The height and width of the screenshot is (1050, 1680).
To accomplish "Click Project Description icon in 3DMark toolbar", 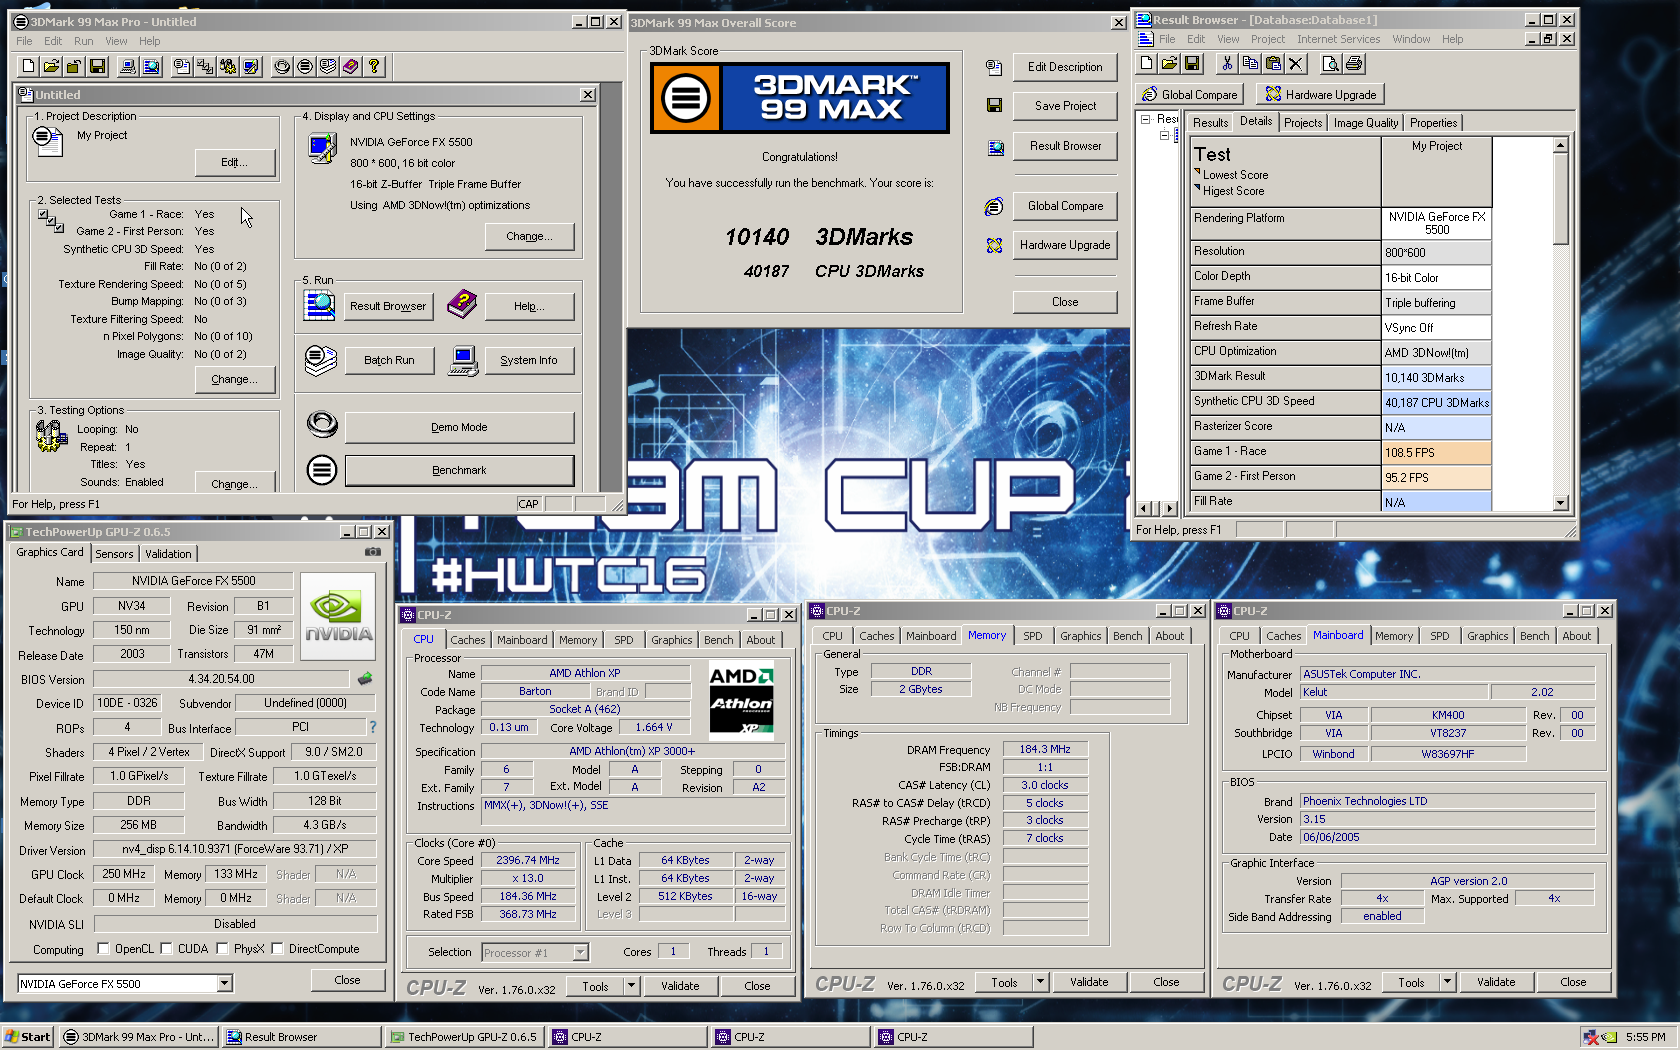I will [x=182, y=66].
